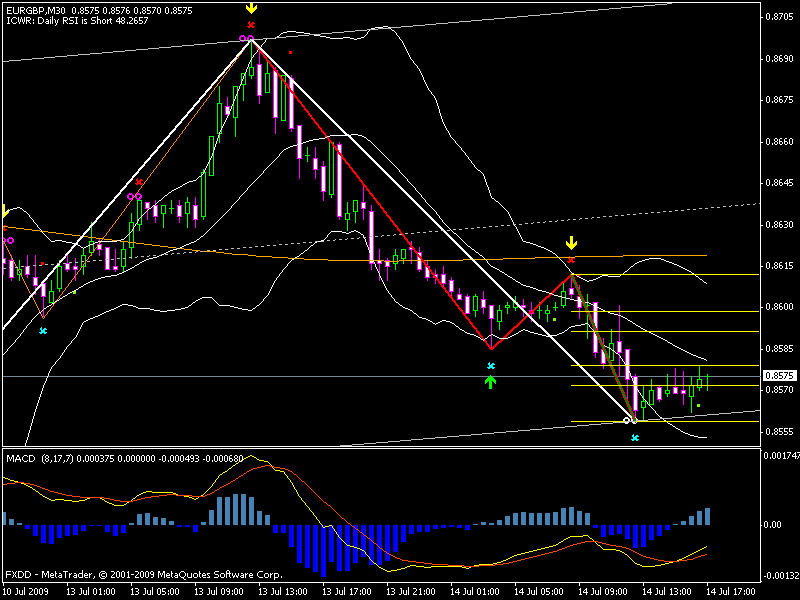The height and width of the screenshot is (600, 800).
Task: Select the yellow down arrow above the 0.8612 swing high
Action: click(x=571, y=242)
